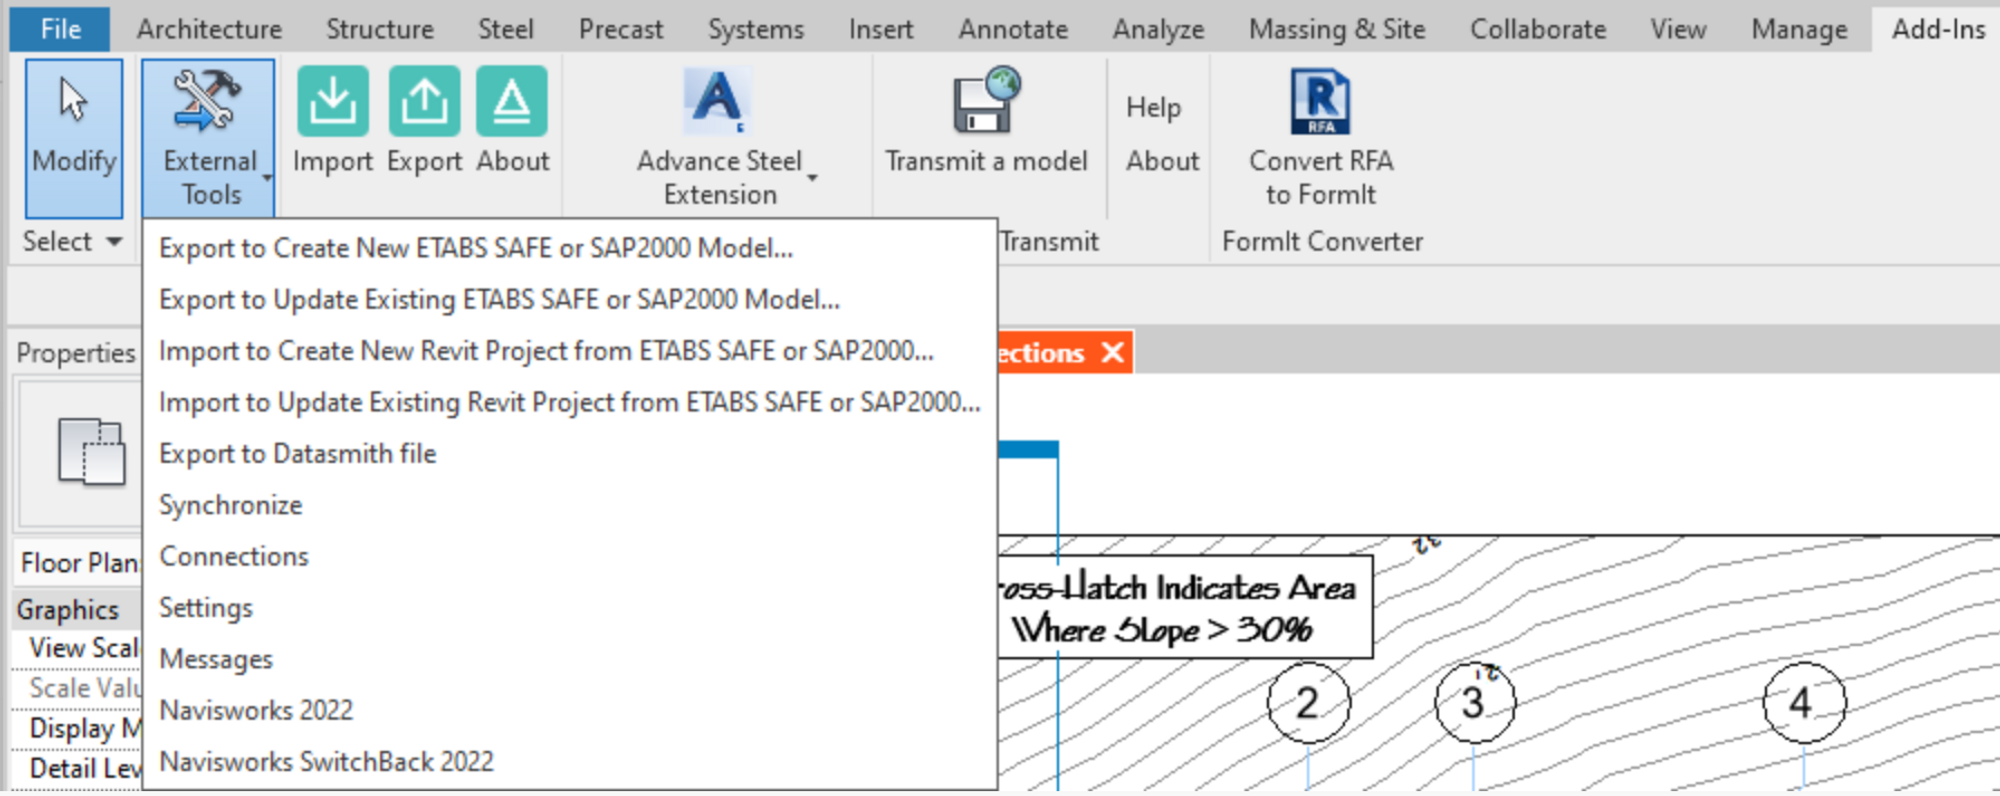Switch to the View ribbon tab

pos(1678,29)
